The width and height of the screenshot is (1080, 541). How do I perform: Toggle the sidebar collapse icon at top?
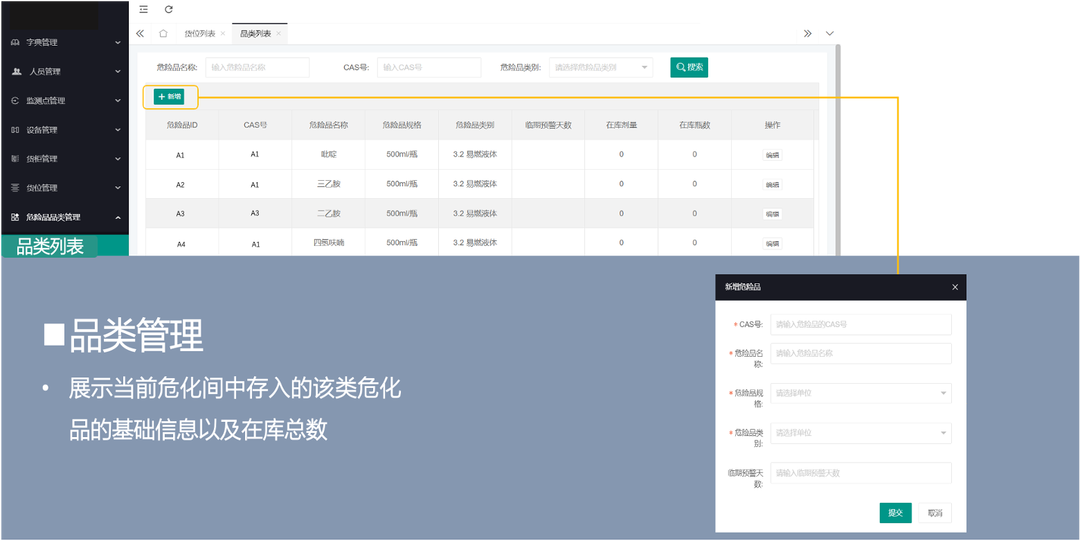(143, 10)
